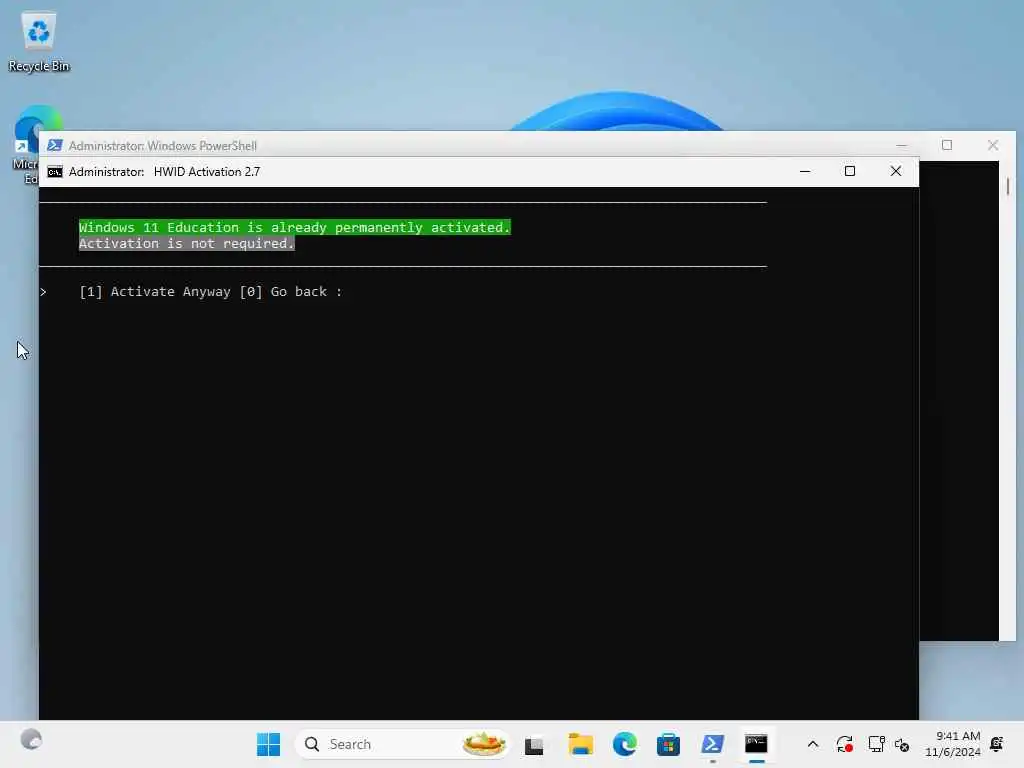Click the 'HWID Activation 2.7' title text
Image resolution: width=1024 pixels, height=768 pixels.
click(206, 172)
